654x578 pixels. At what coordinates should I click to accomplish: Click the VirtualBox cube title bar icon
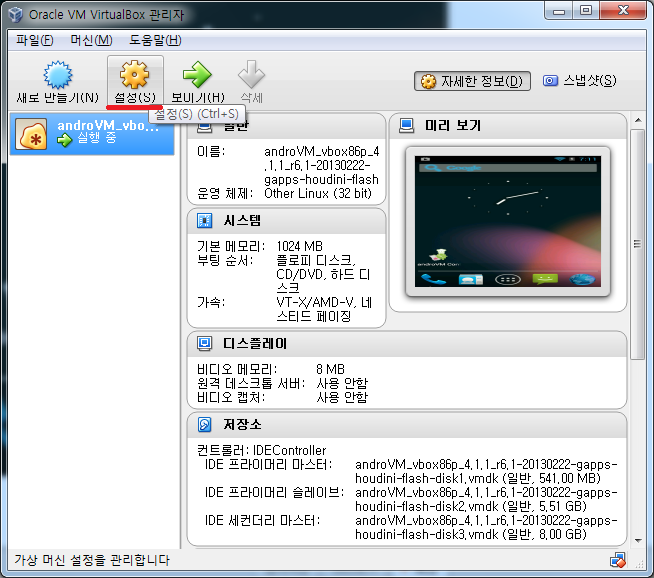click(x=15, y=14)
